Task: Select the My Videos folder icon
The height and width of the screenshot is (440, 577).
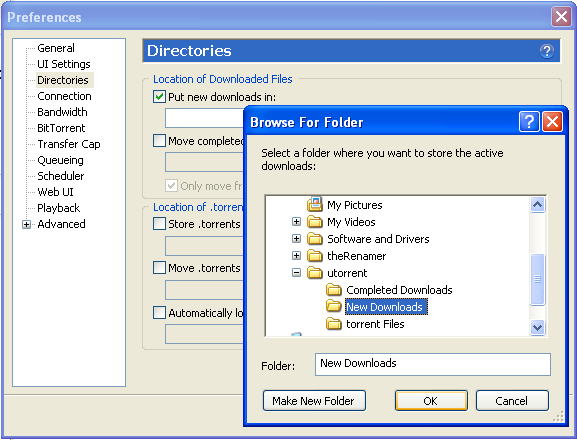Action: click(315, 221)
